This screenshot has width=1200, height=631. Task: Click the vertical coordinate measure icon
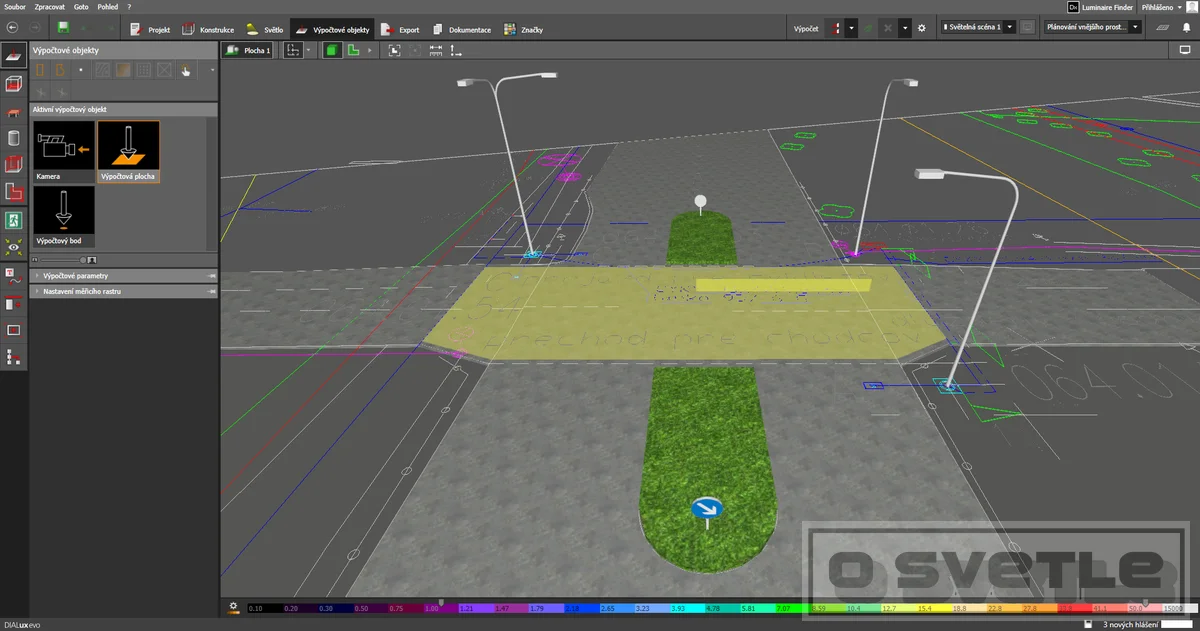(x=456, y=49)
